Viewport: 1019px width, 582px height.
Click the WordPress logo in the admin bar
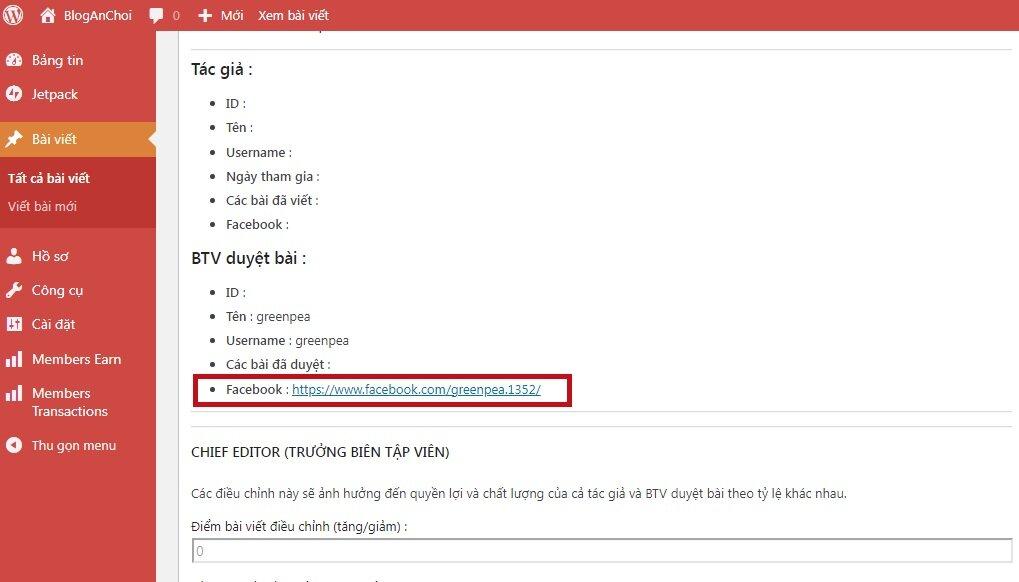pos(14,15)
